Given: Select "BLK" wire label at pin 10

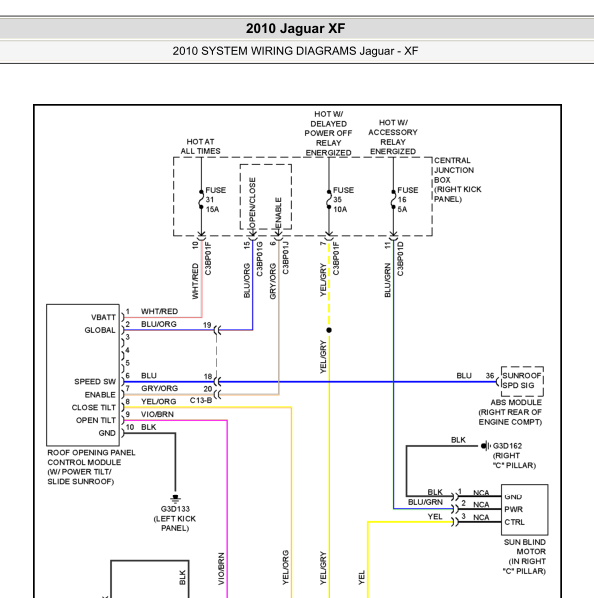Looking at the screenshot, I should 149,427.
